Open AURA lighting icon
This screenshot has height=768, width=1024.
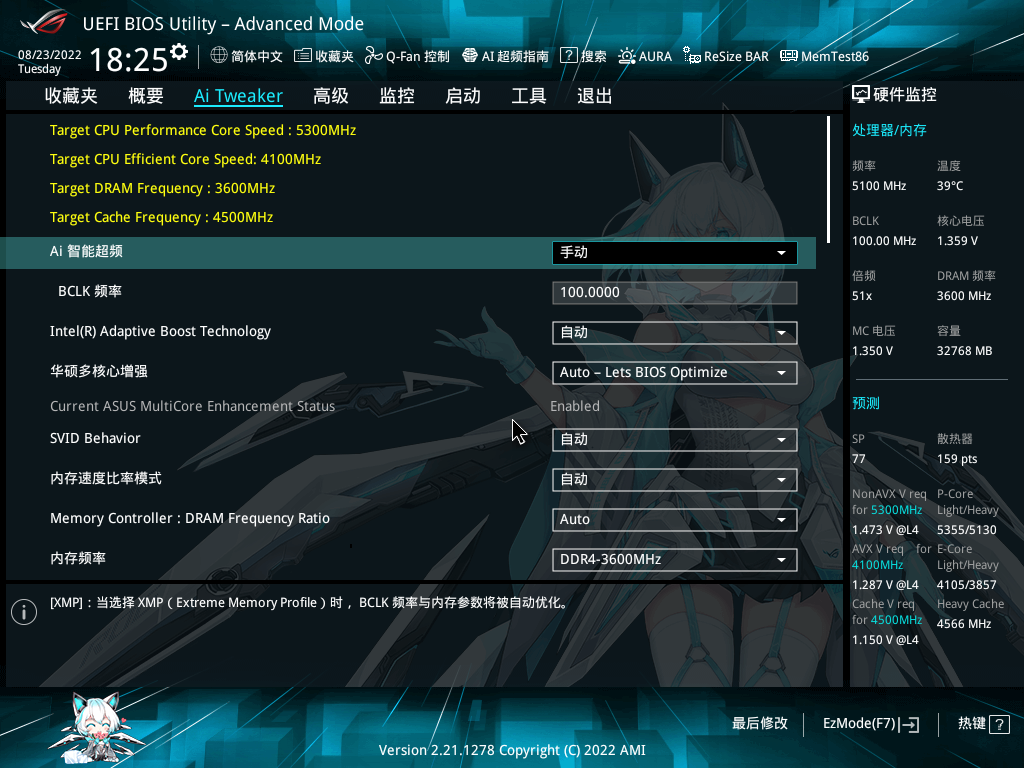(627, 56)
